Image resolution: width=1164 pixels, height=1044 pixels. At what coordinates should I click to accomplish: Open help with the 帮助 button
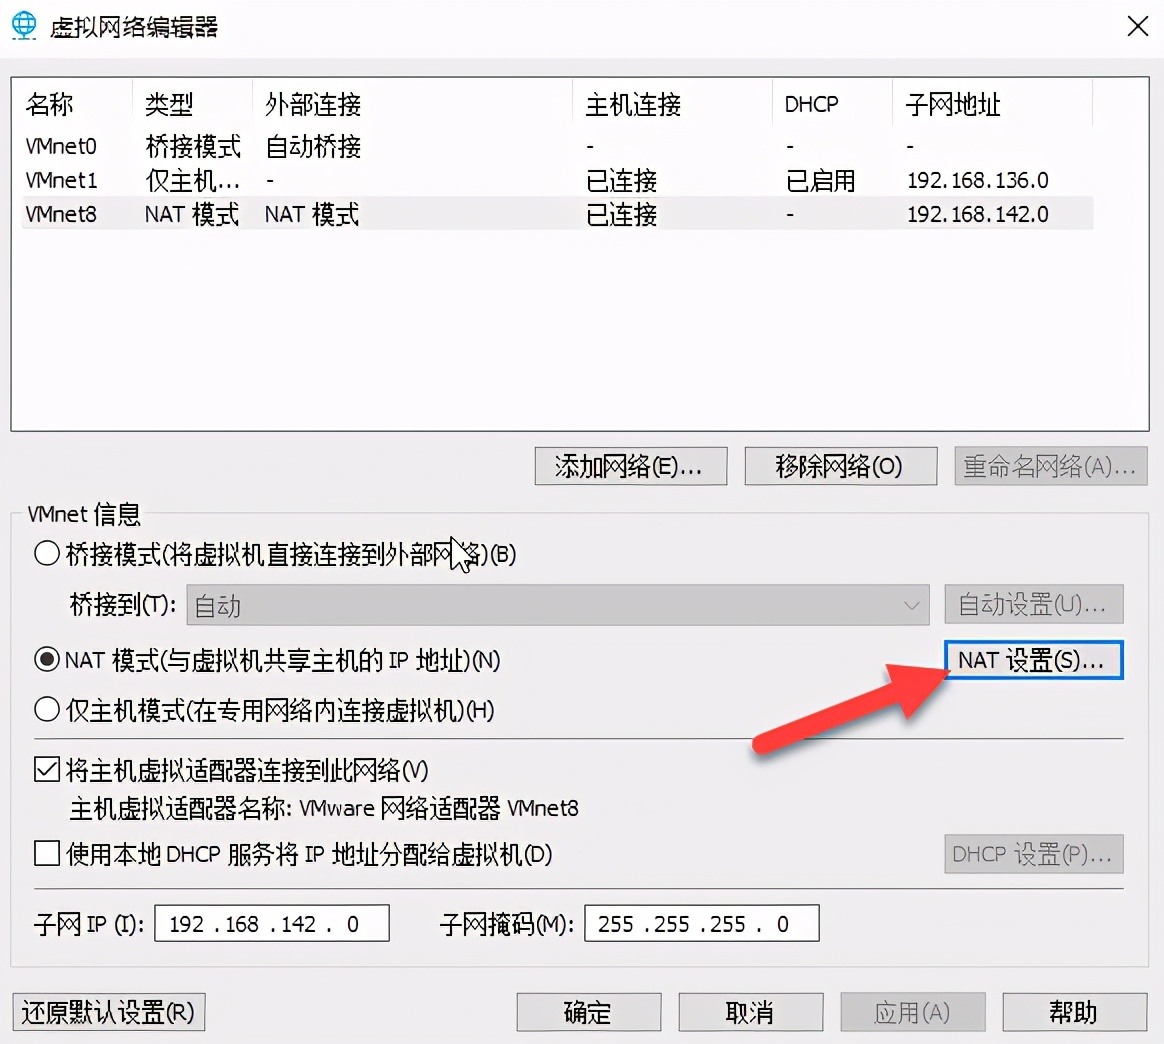click(x=1075, y=1012)
